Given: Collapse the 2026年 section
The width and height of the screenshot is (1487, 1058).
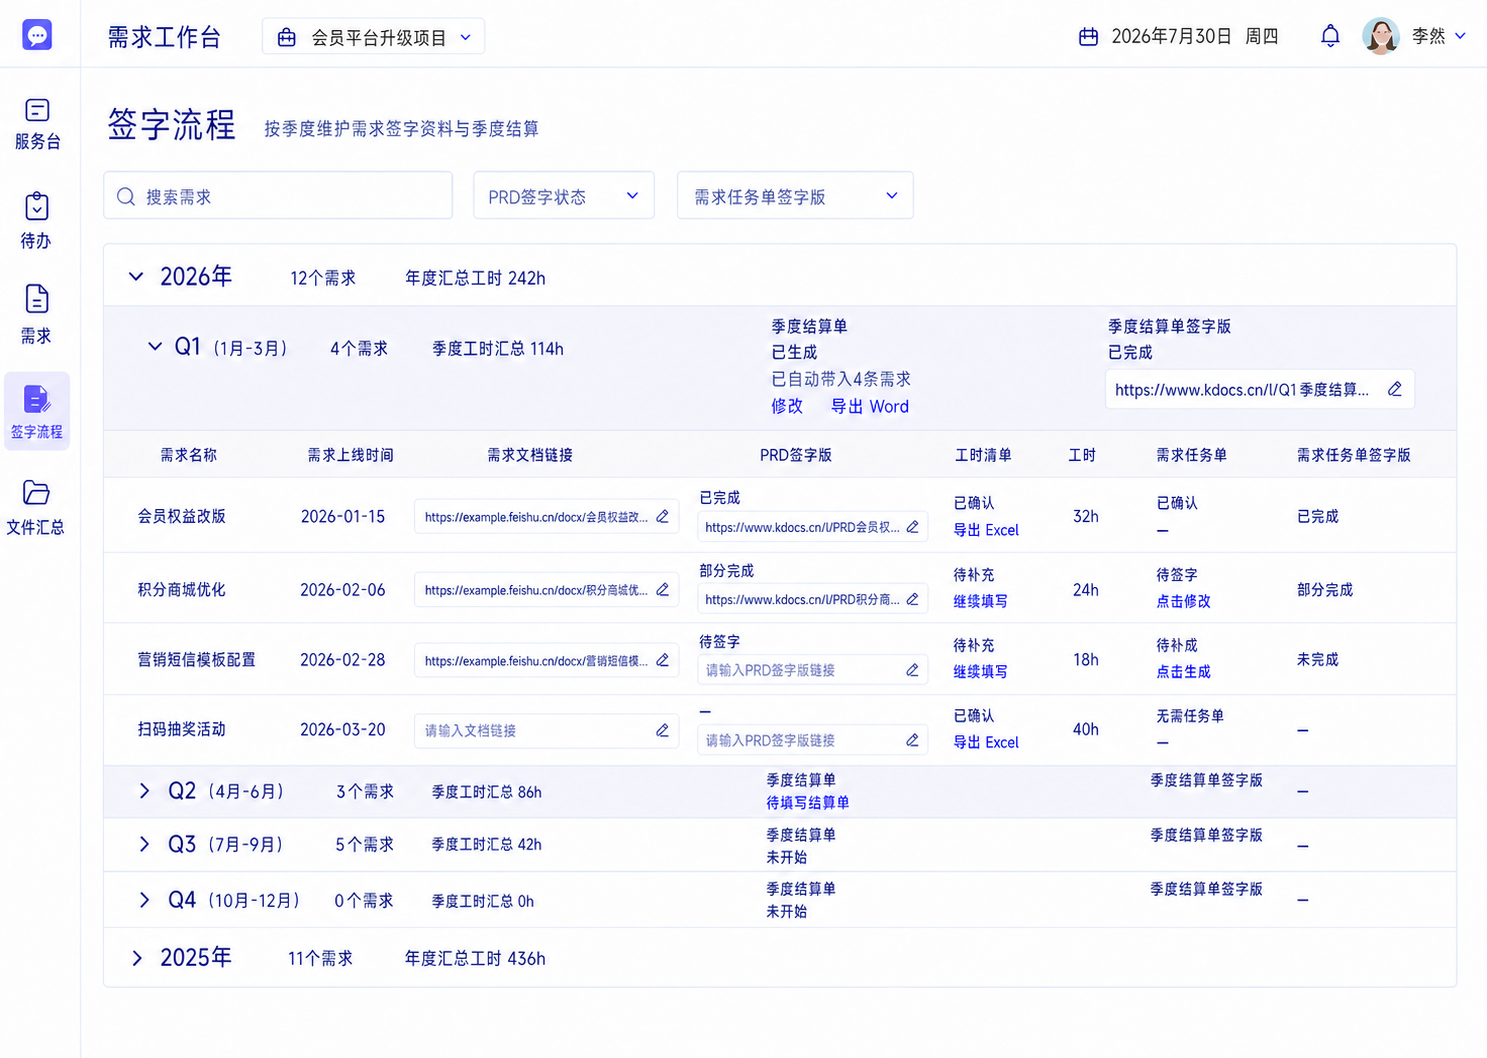Looking at the screenshot, I should tap(136, 276).
